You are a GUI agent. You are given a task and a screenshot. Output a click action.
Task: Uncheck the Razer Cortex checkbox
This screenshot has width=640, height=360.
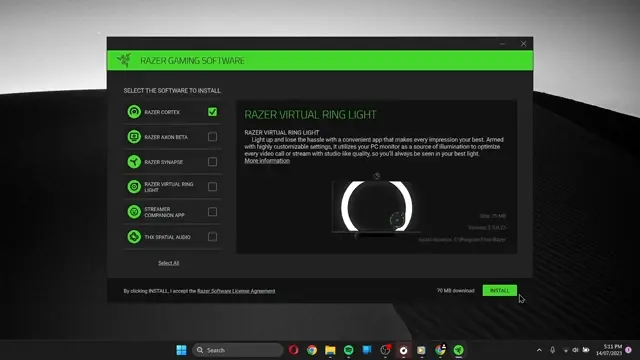(x=212, y=112)
